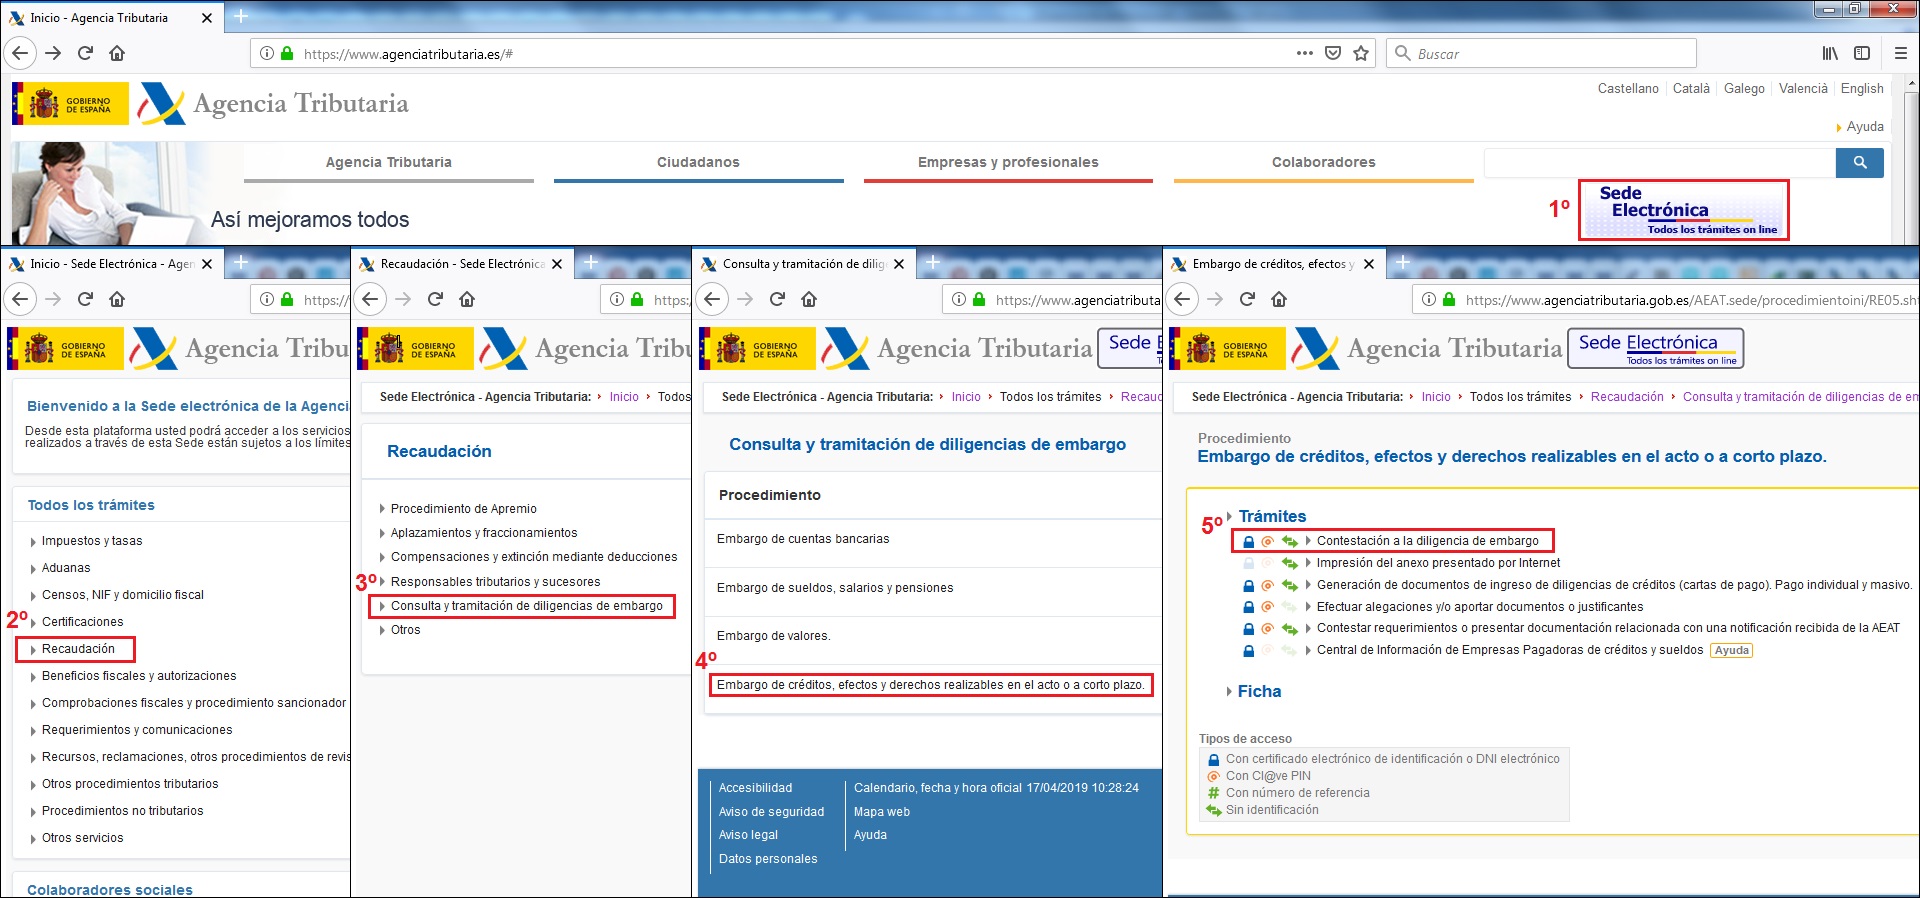
Task: Open Mapa web footer link
Action: 882,812
